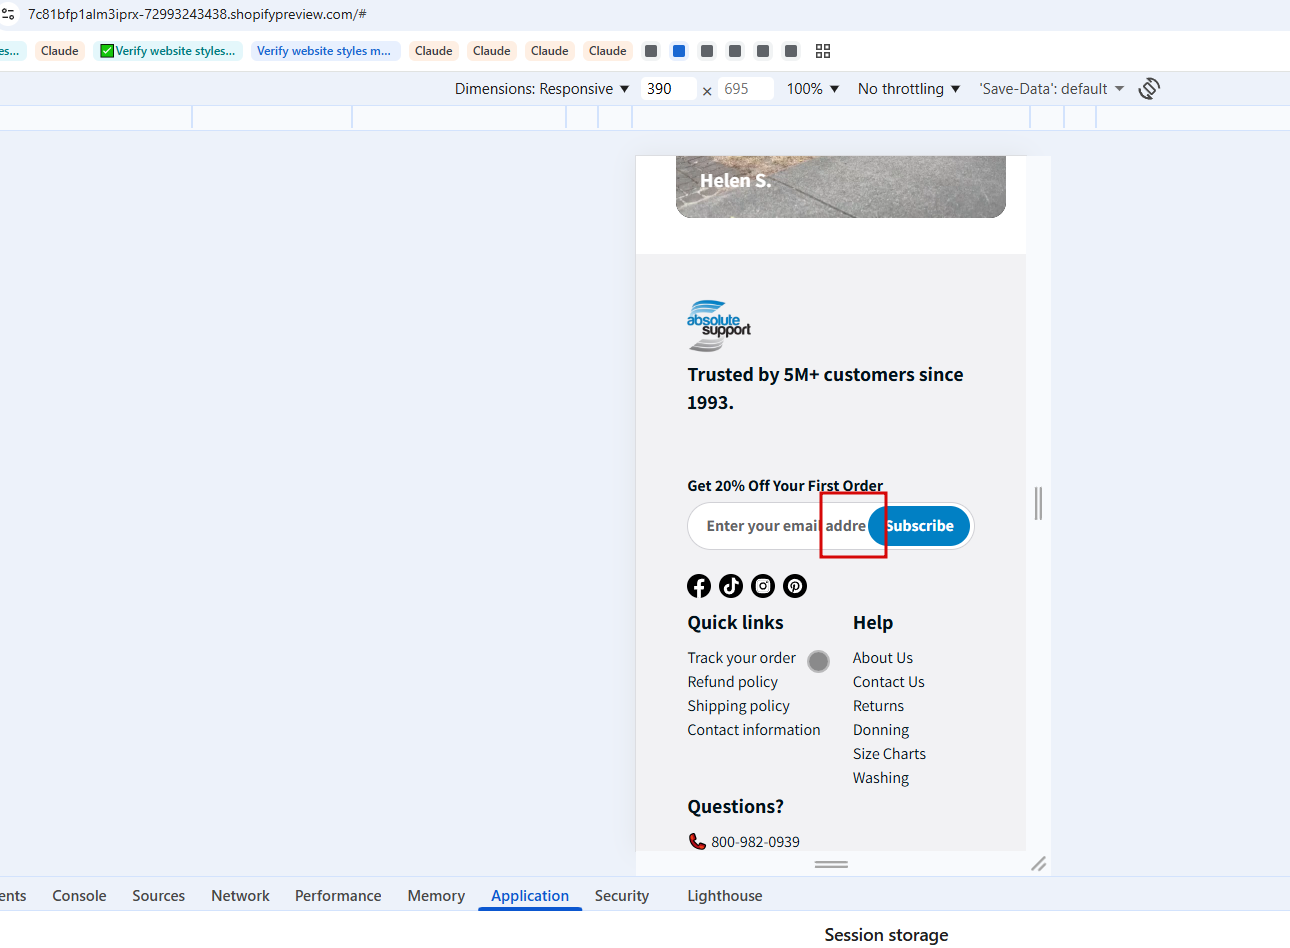1290x948 pixels.
Task: Switch to the Console tab
Action: 79,896
